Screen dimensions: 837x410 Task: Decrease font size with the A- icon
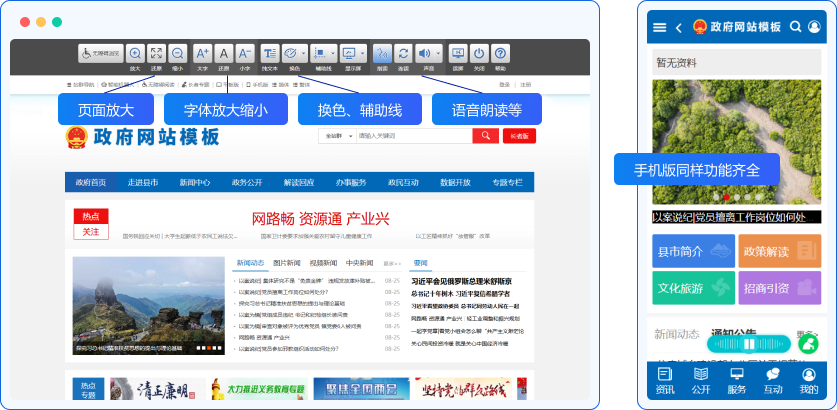click(245, 54)
